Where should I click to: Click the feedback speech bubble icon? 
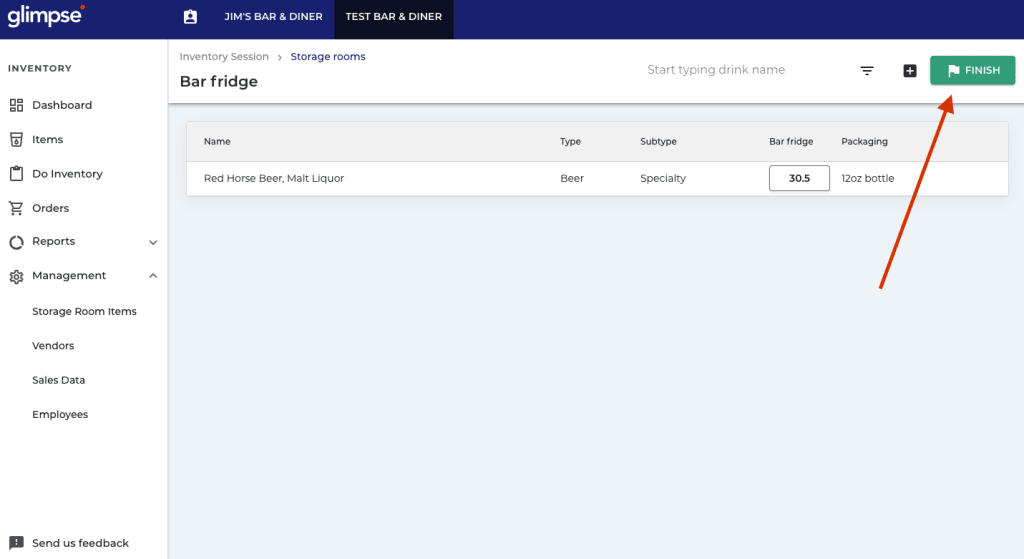pyautogui.click(x=16, y=543)
